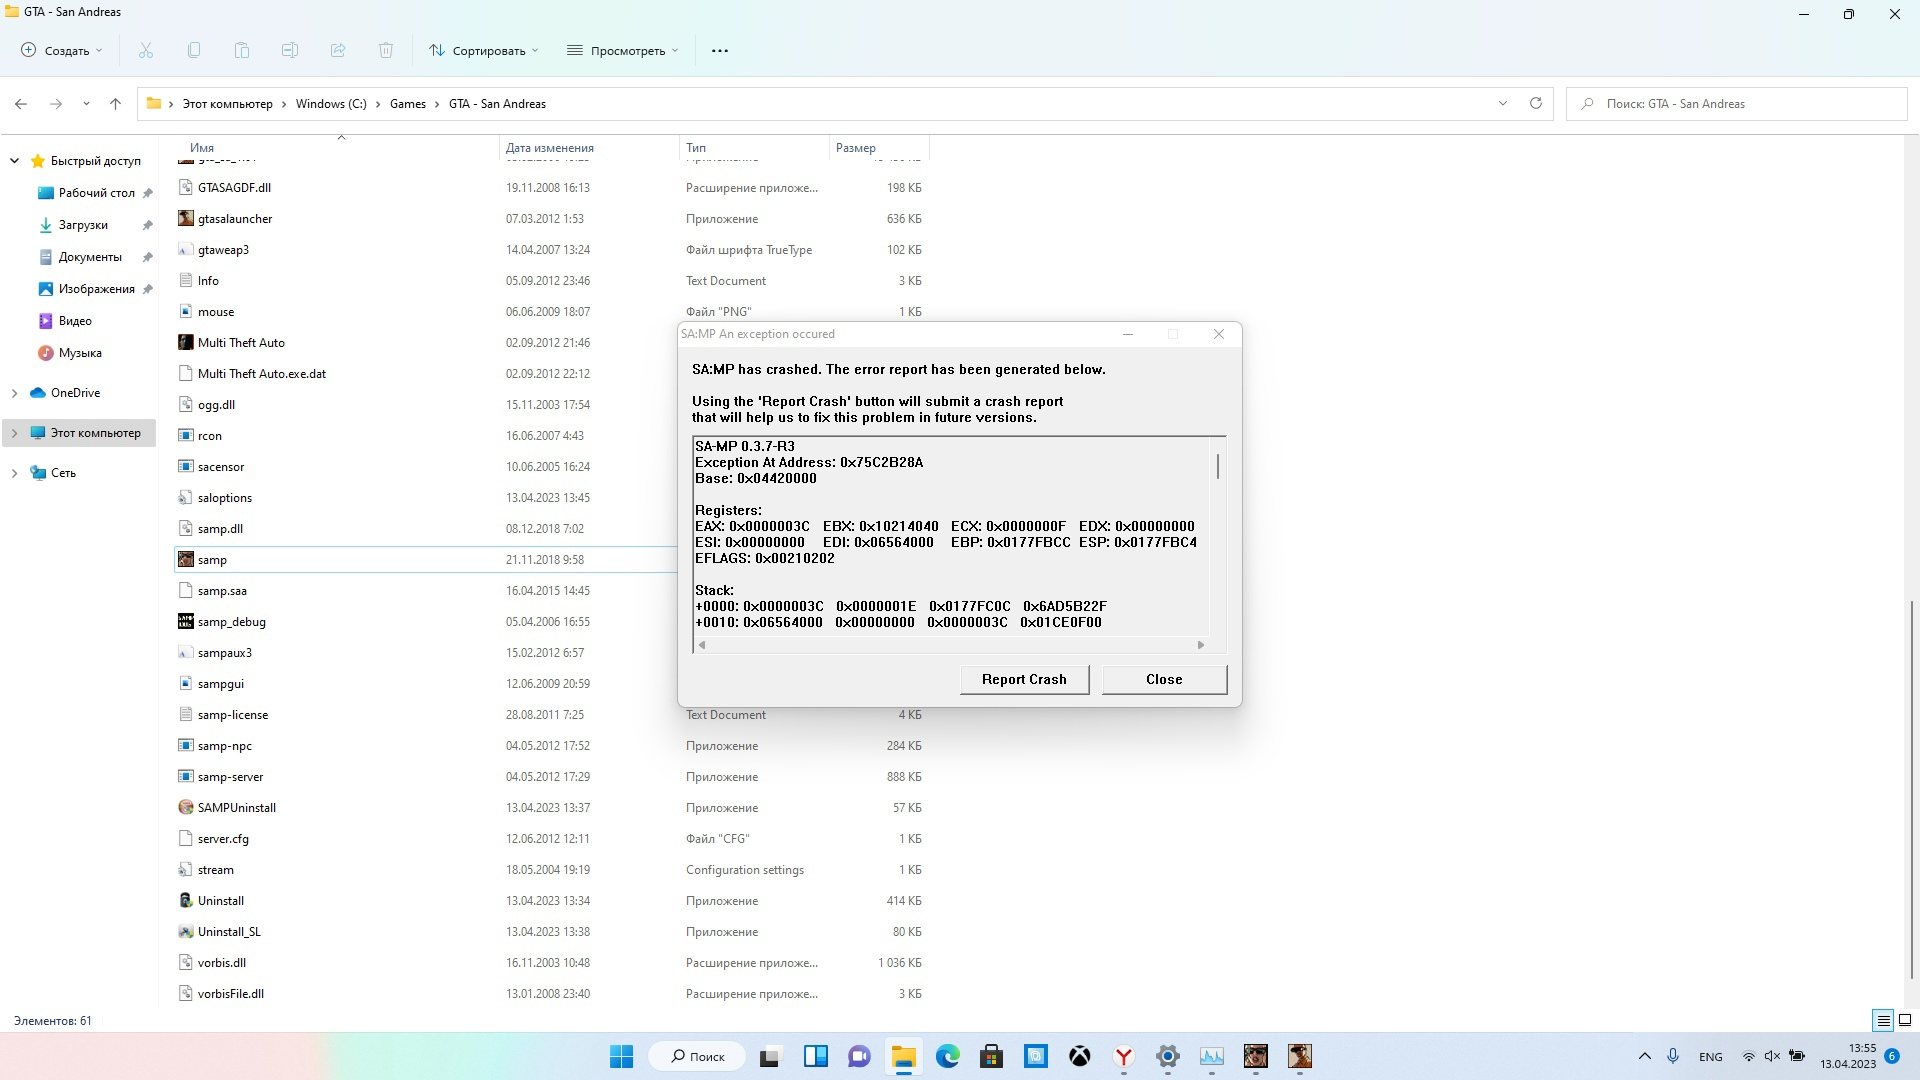
Task: Open the Сортировать dropdown menu
Action: (484, 50)
